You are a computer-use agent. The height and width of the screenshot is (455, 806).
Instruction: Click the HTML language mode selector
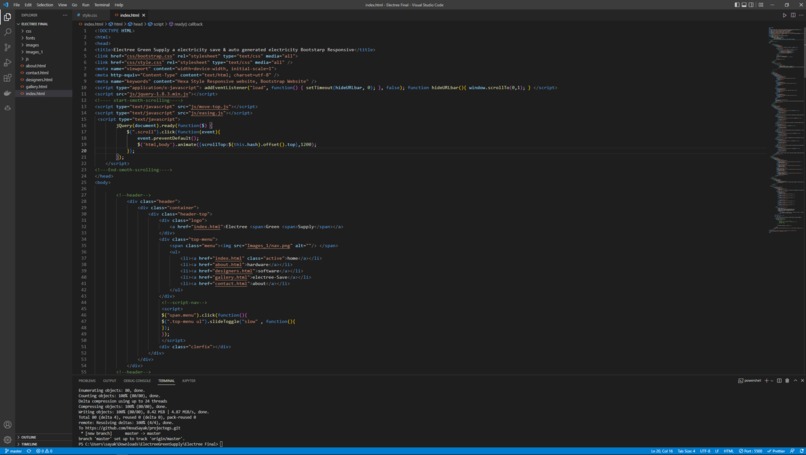pyautogui.click(x=728, y=451)
